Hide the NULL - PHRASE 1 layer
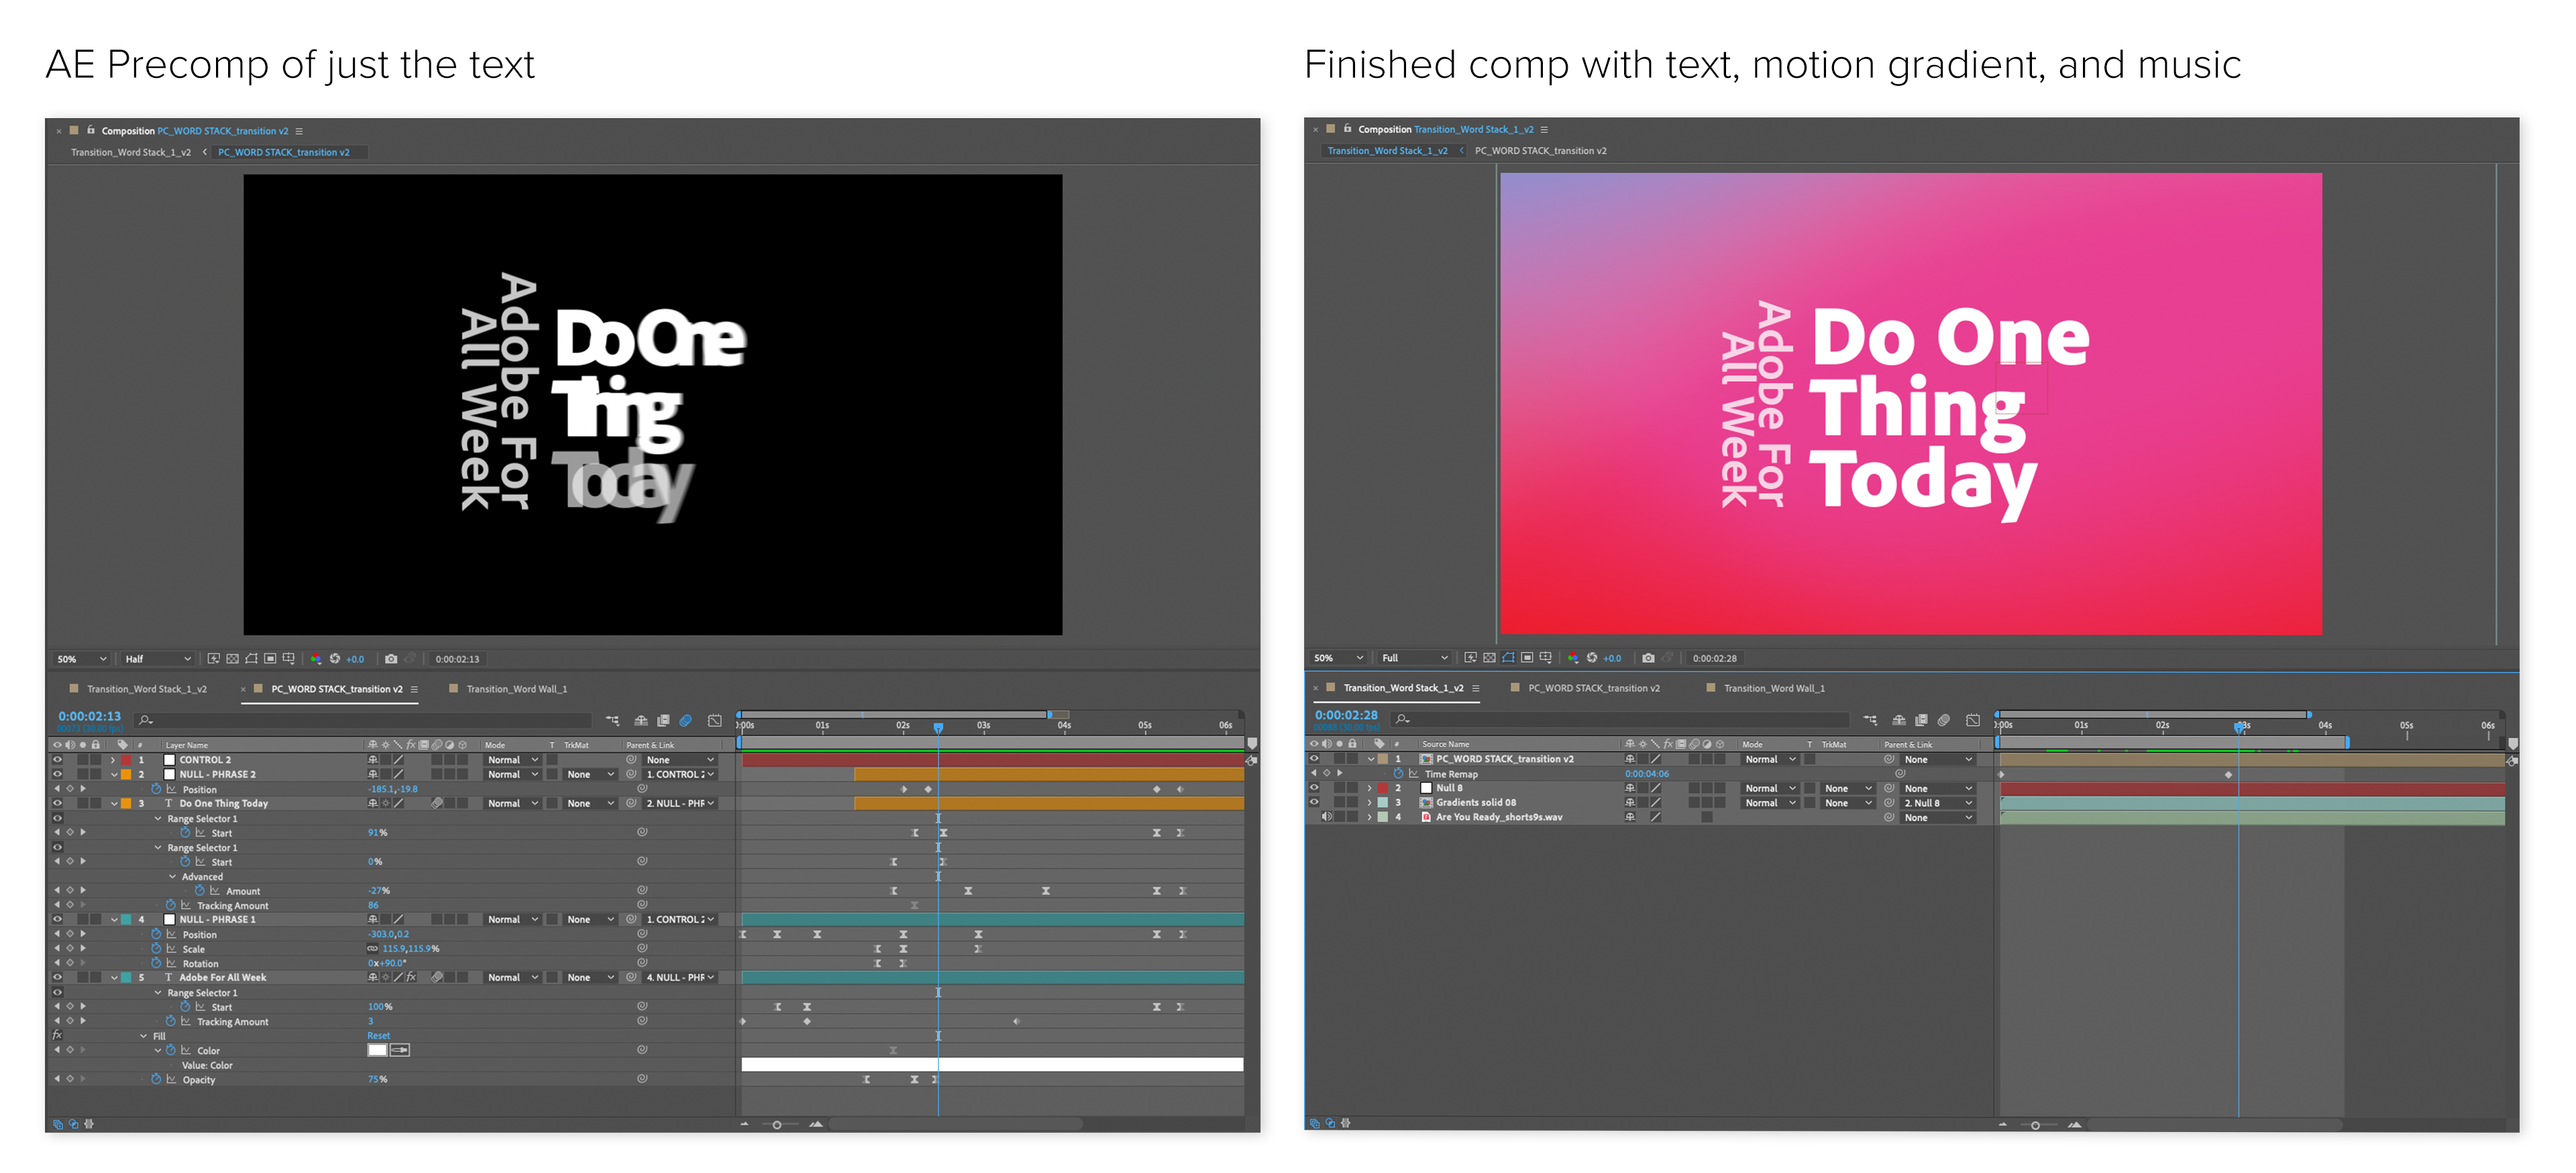2576x1173 pixels. tap(57, 919)
